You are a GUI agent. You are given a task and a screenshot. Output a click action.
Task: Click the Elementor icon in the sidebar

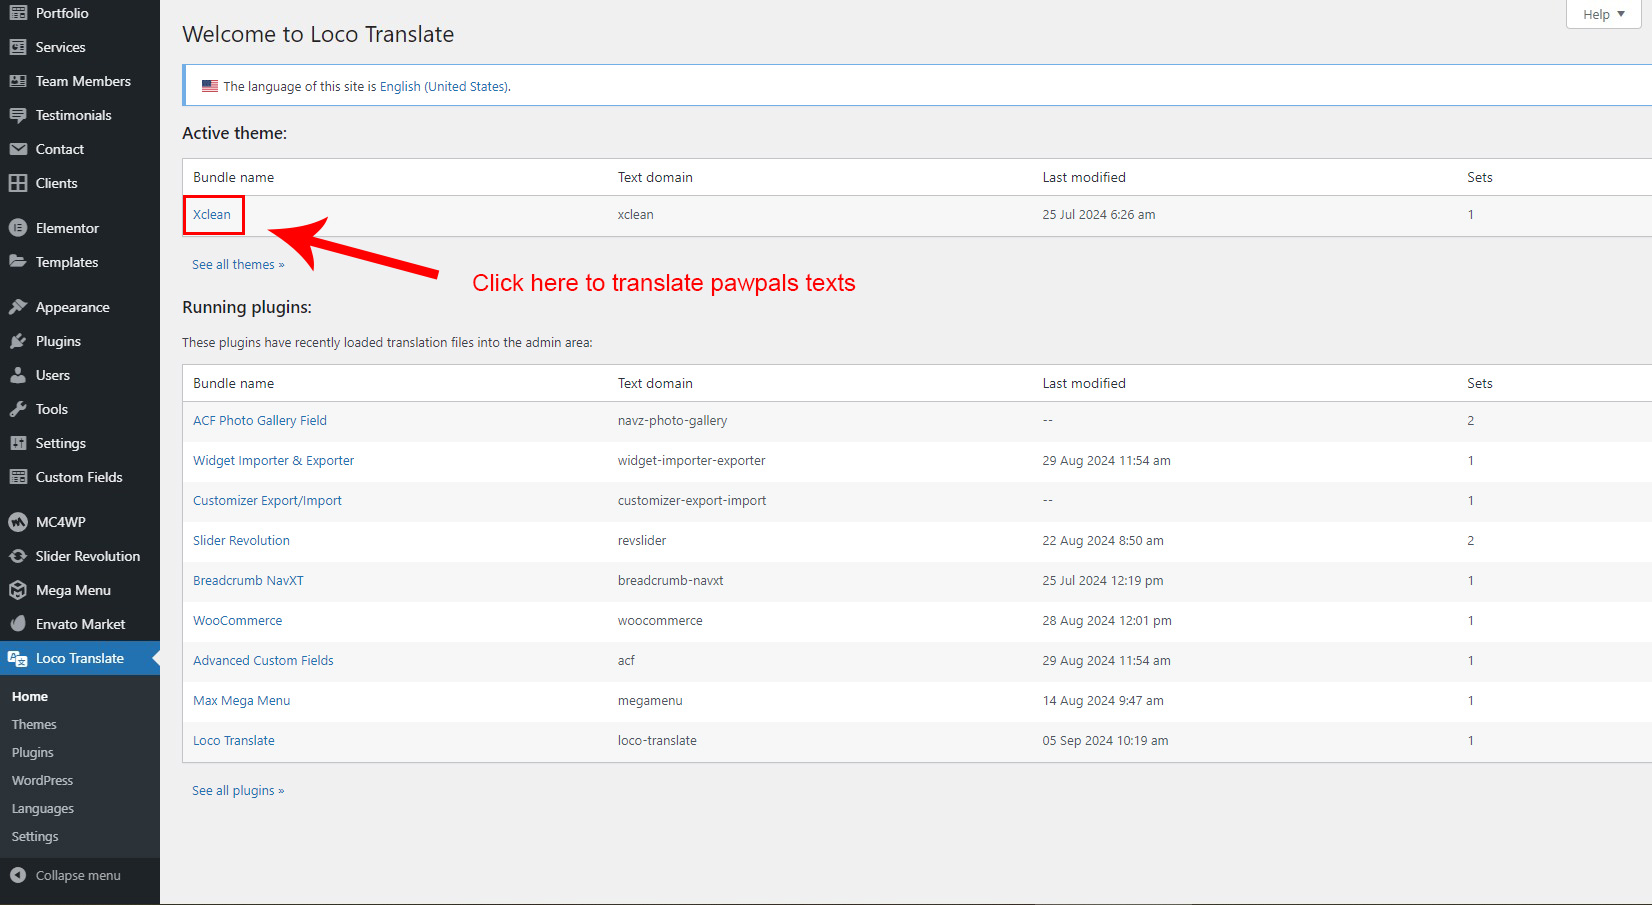[x=18, y=228]
